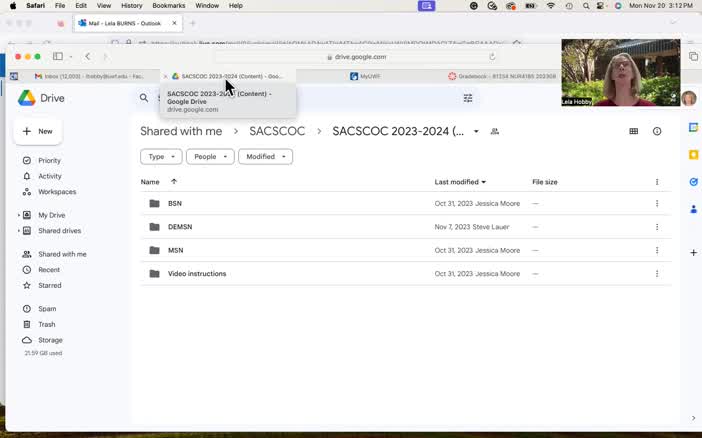
Task: Expand My Drive tree arrow
Action: [18, 215]
